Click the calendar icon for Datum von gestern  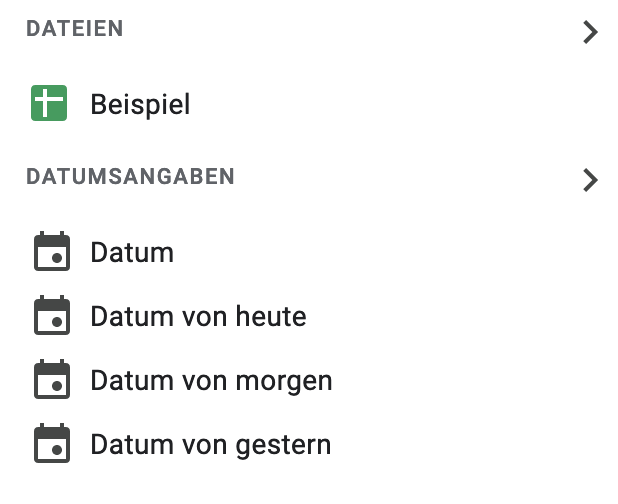[x=52, y=443]
